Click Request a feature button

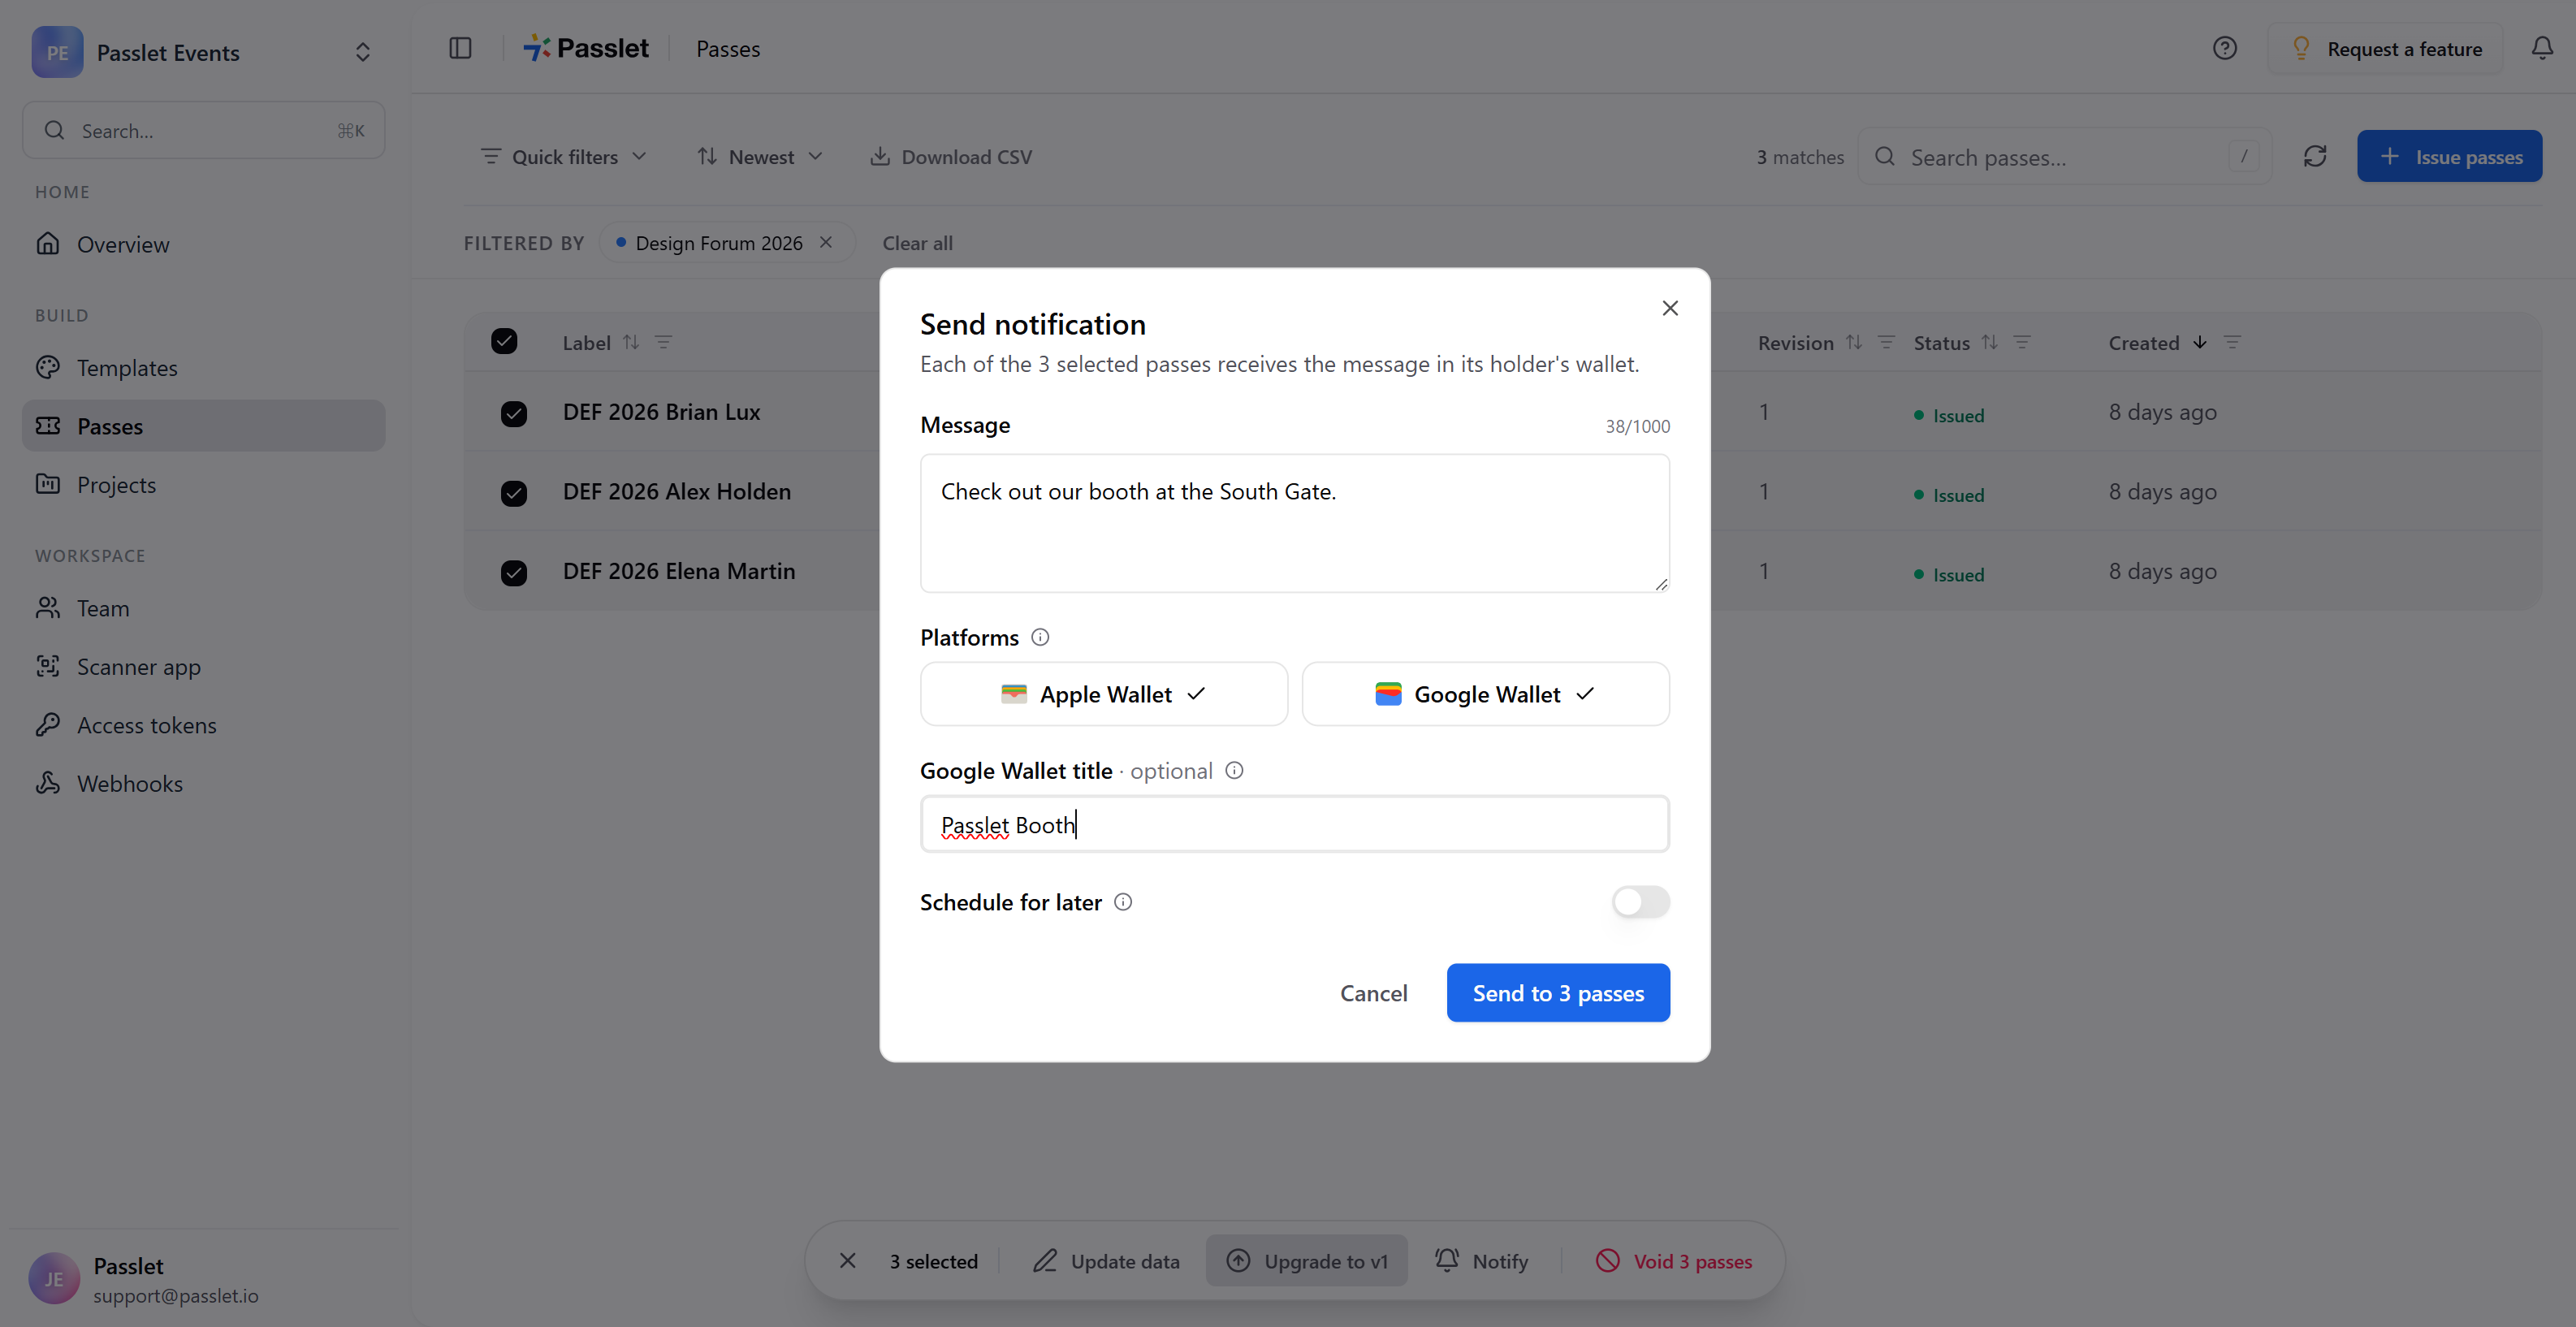click(x=2385, y=49)
